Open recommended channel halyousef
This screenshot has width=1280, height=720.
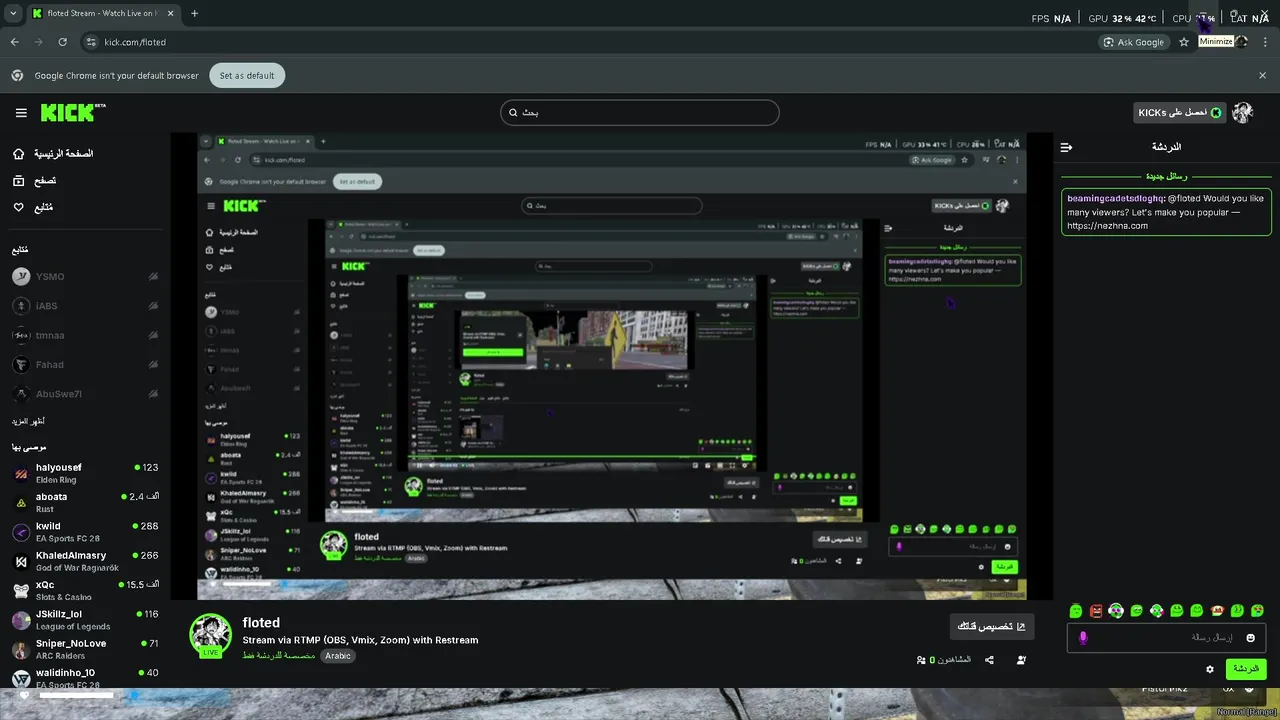point(85,473)
